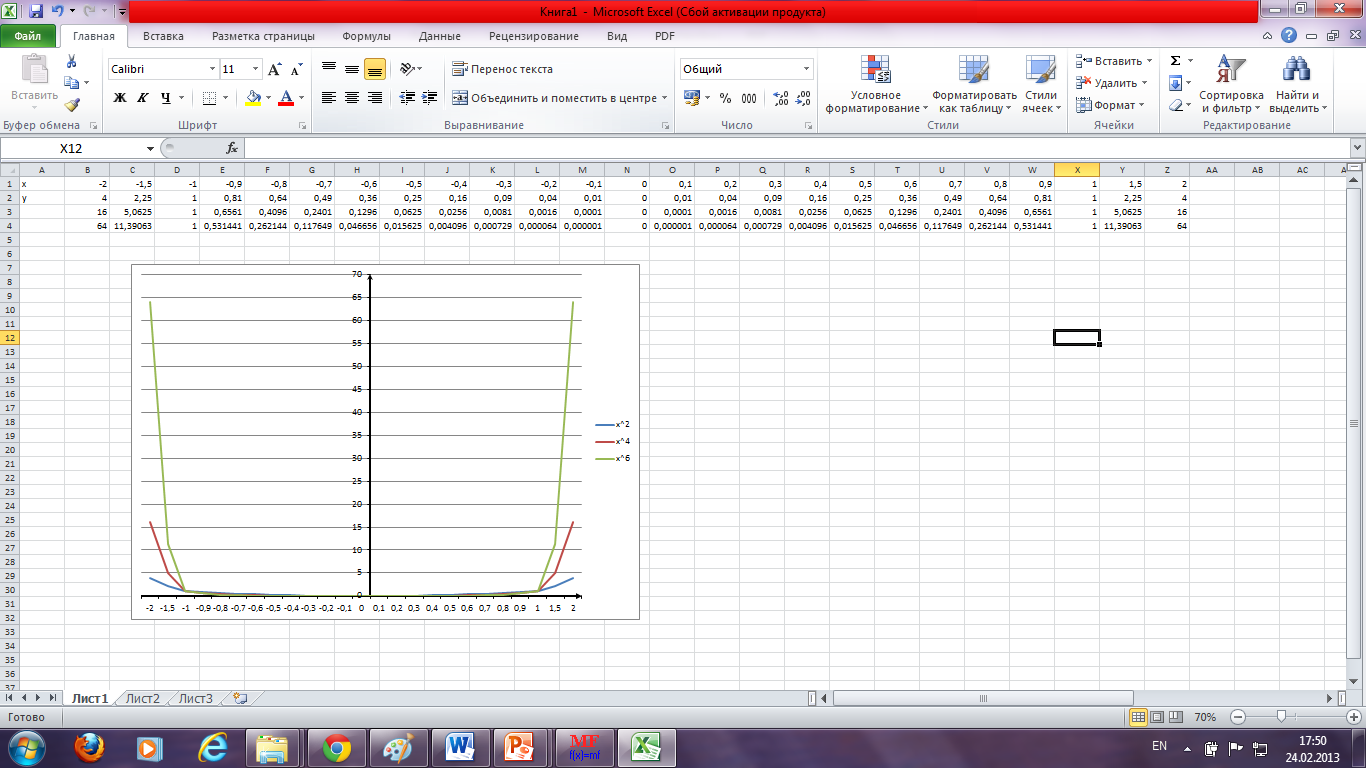
Task: Switch to the Формулы tab
Action: click(x=366, y=36)
